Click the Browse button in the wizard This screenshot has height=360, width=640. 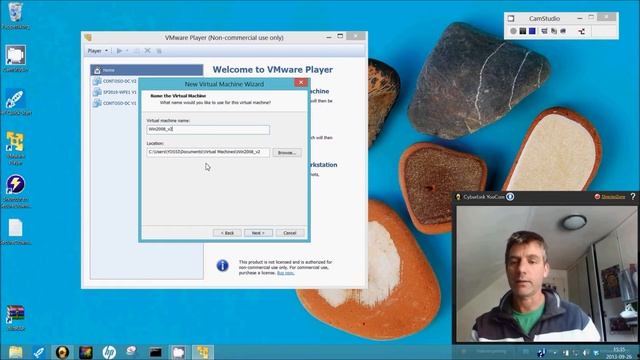click(287, 152)
